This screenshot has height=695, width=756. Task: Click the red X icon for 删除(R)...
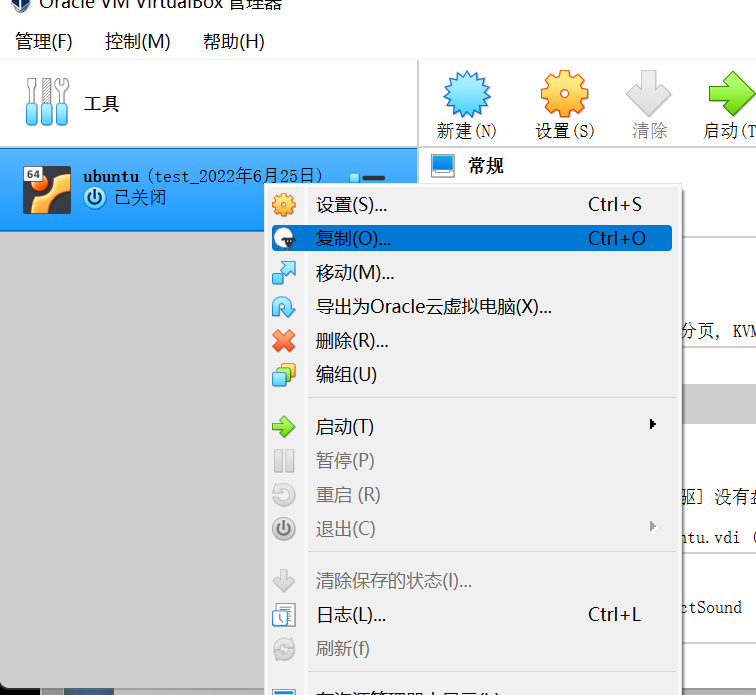coord(284,341)
